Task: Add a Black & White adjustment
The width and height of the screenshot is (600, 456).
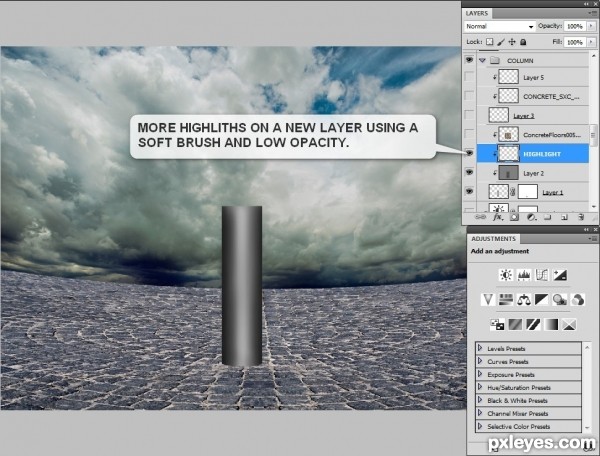Action: pyautogui.click(x=542, y=300)
